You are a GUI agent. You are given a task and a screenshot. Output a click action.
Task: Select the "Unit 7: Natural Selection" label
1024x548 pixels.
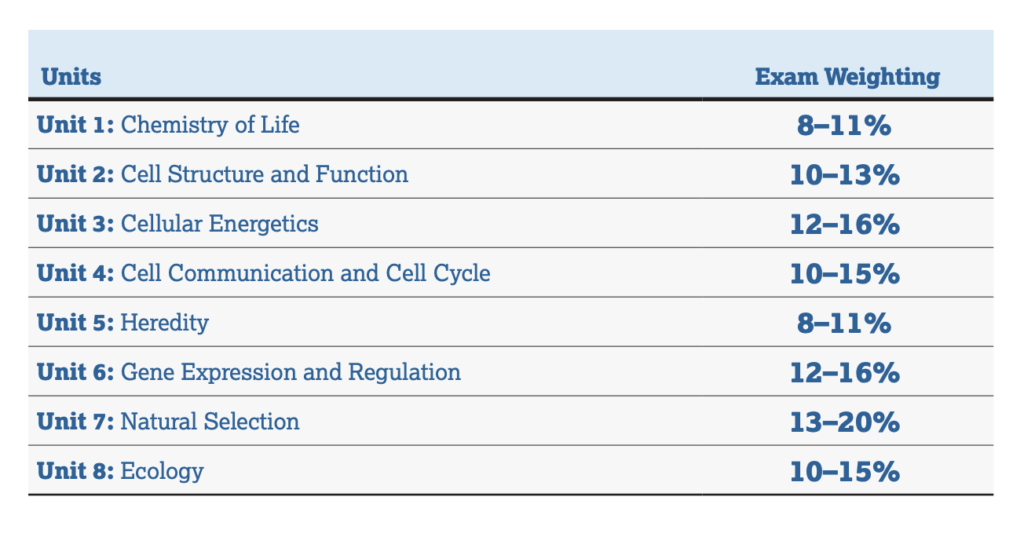click(168, 421)
